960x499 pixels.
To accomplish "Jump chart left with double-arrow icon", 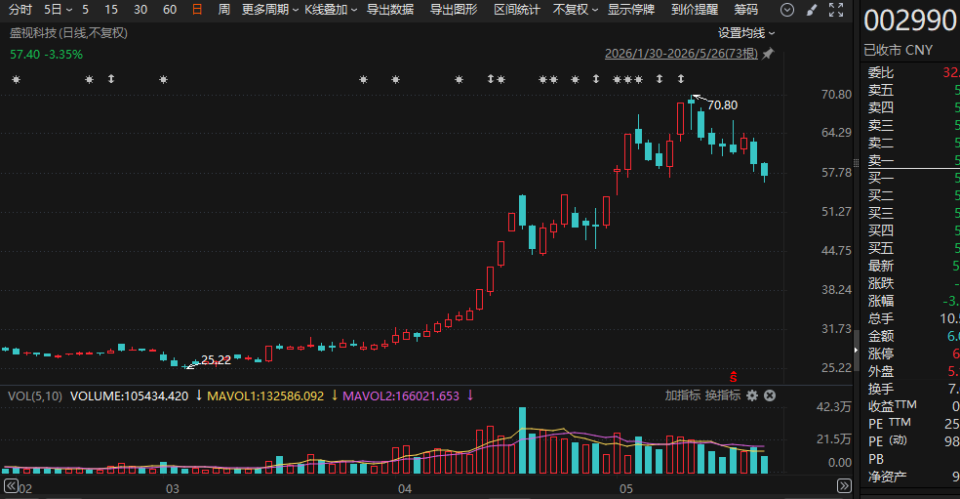I will pos(11,486).
